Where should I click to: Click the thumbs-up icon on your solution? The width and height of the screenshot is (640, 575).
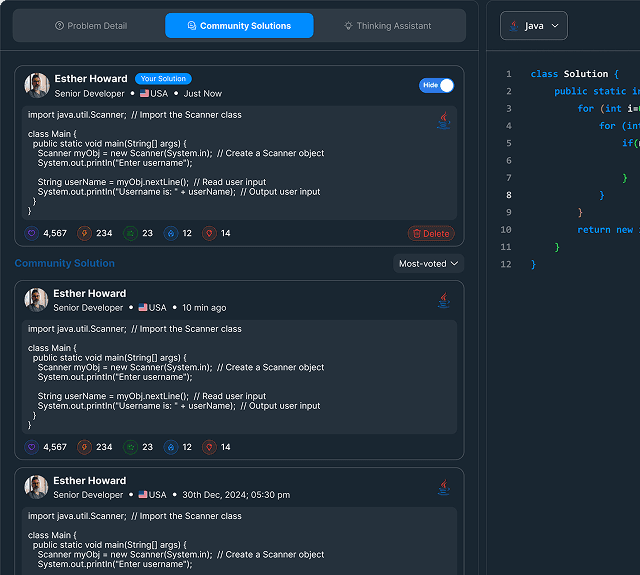click(130, 233)
